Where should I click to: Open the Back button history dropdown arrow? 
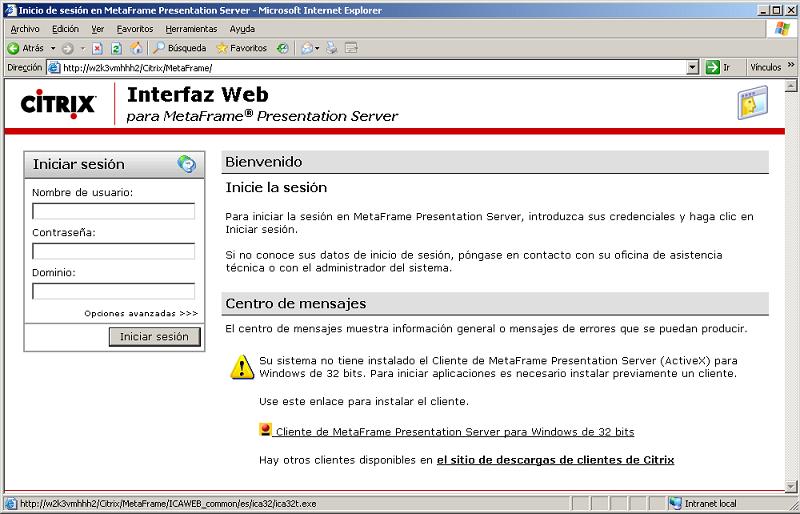tap(53, 48)
